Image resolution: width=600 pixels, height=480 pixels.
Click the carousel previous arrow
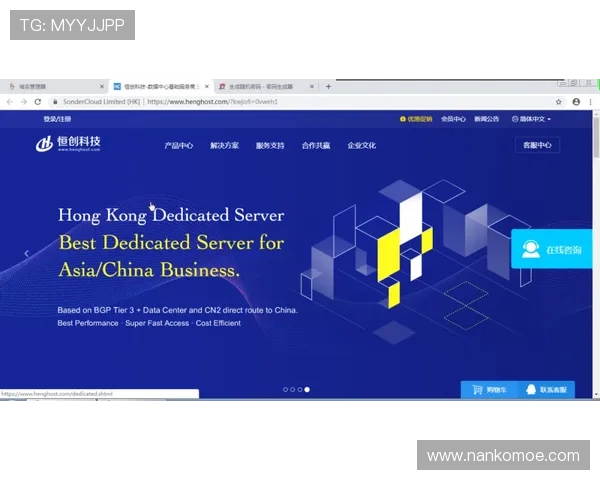tap(26, 253)
